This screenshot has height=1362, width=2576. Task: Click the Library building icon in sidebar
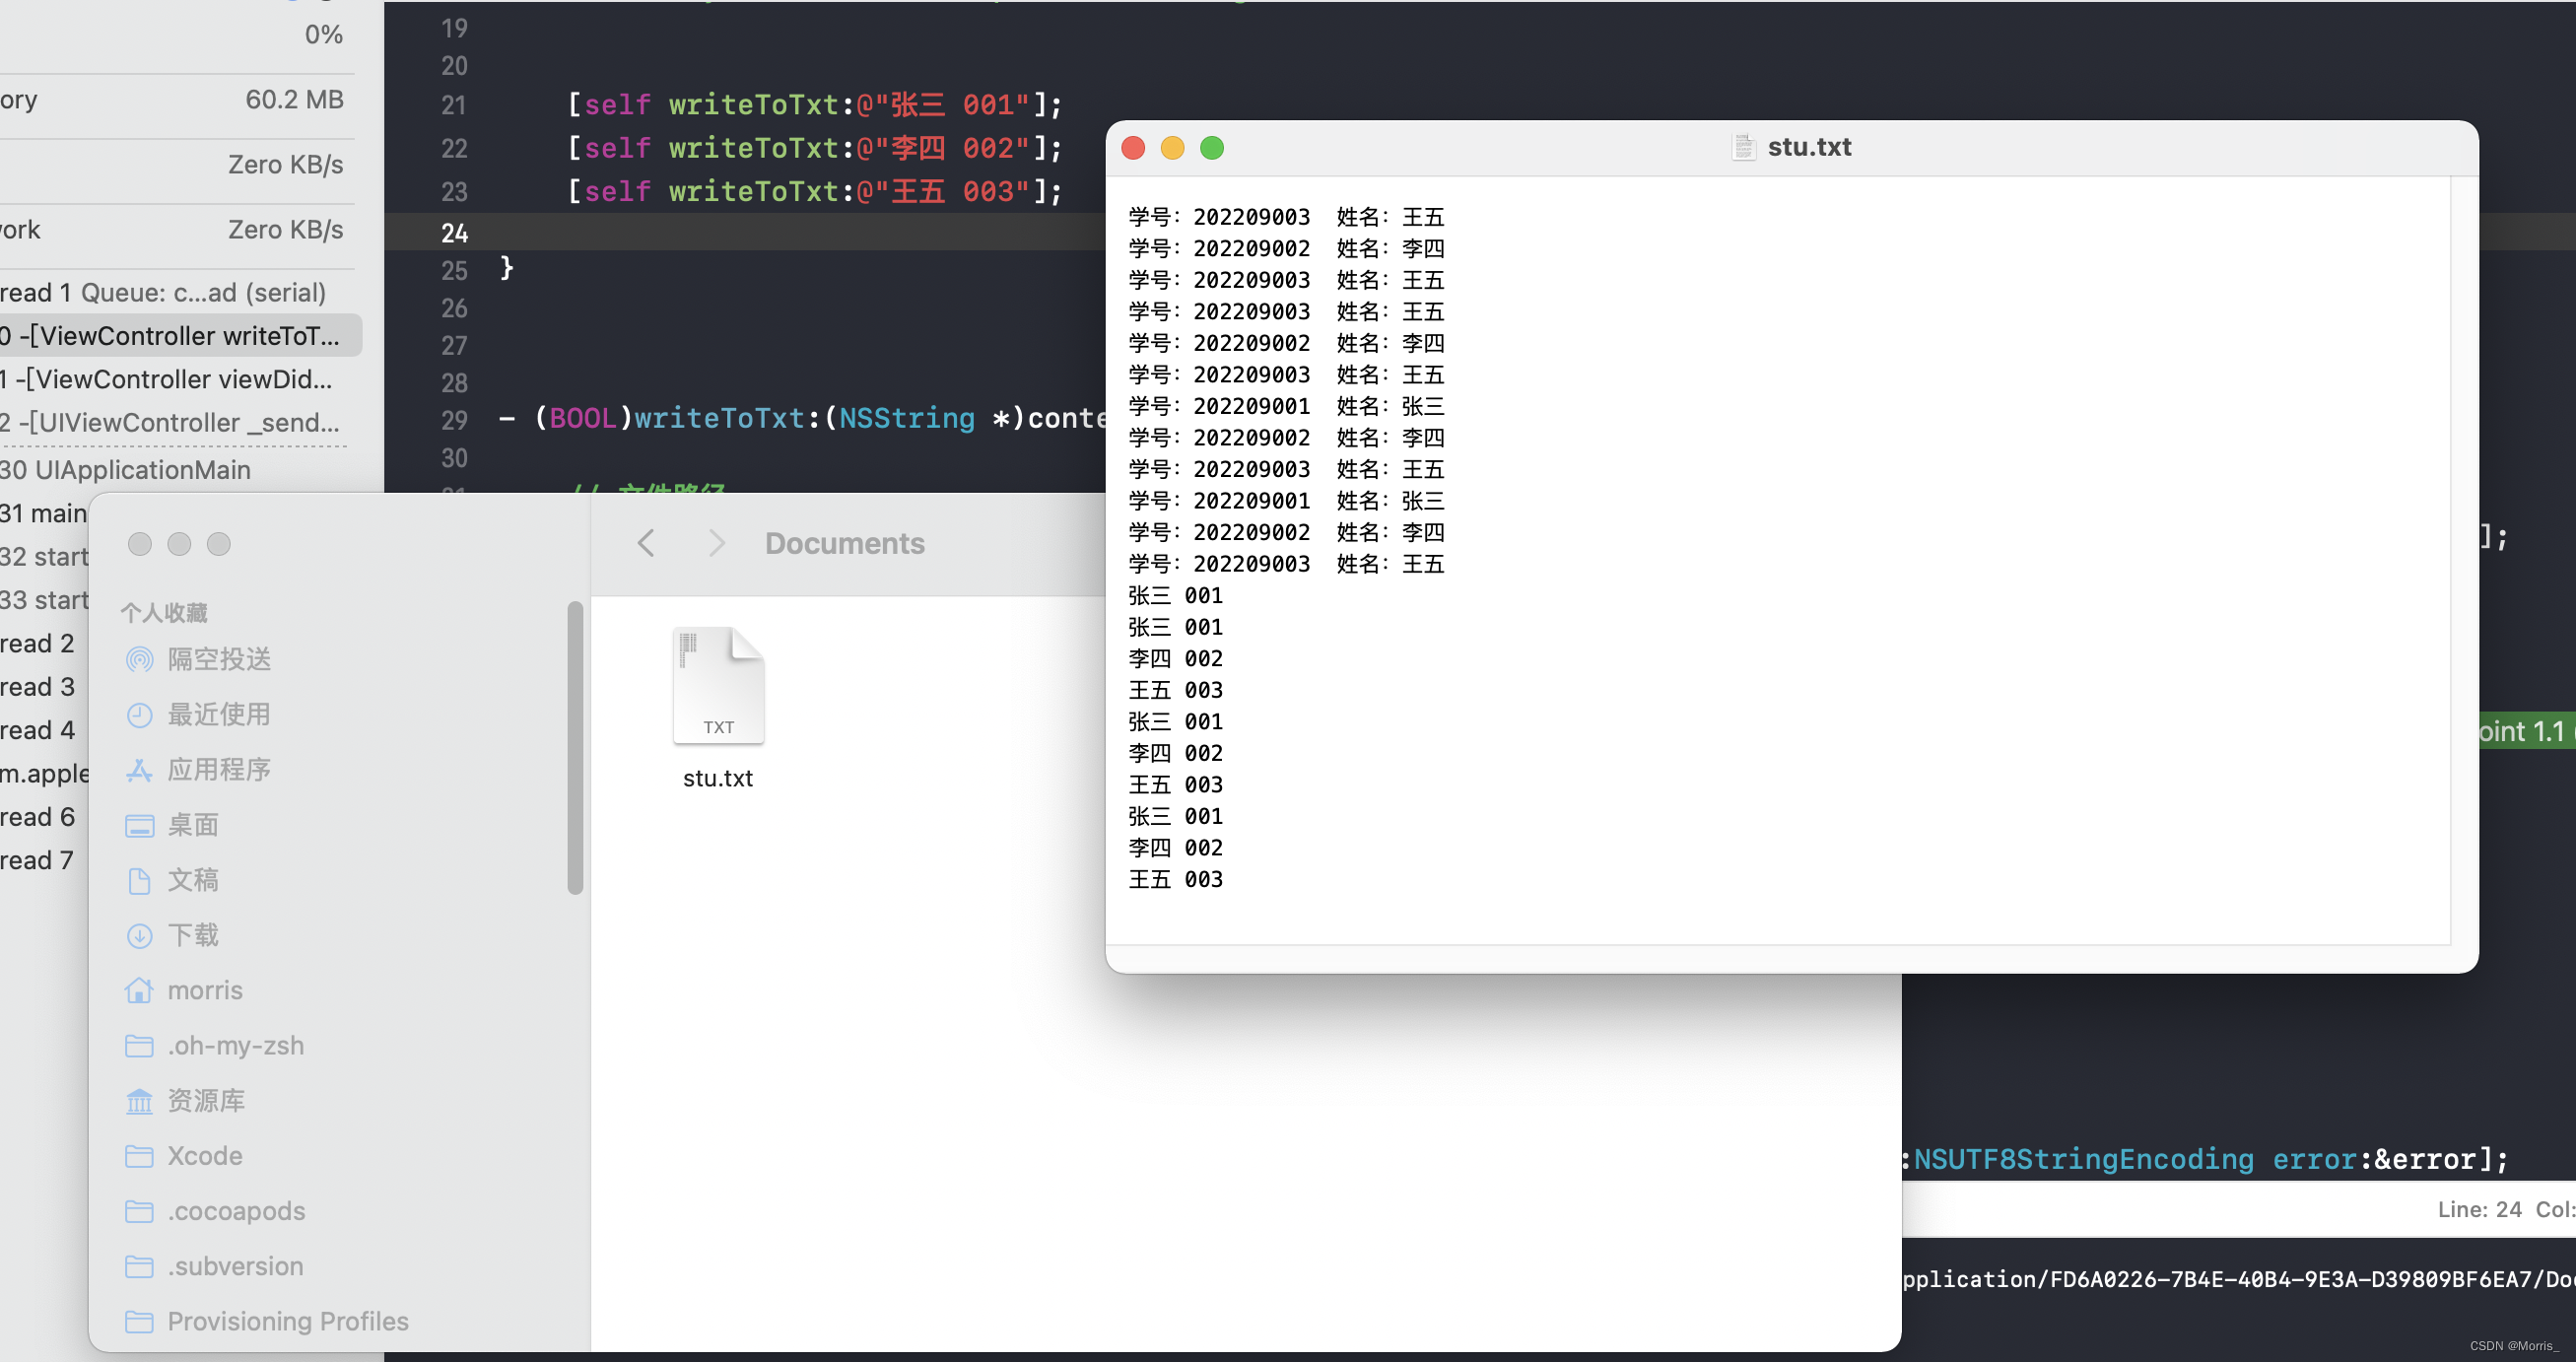coord(139,1101)
